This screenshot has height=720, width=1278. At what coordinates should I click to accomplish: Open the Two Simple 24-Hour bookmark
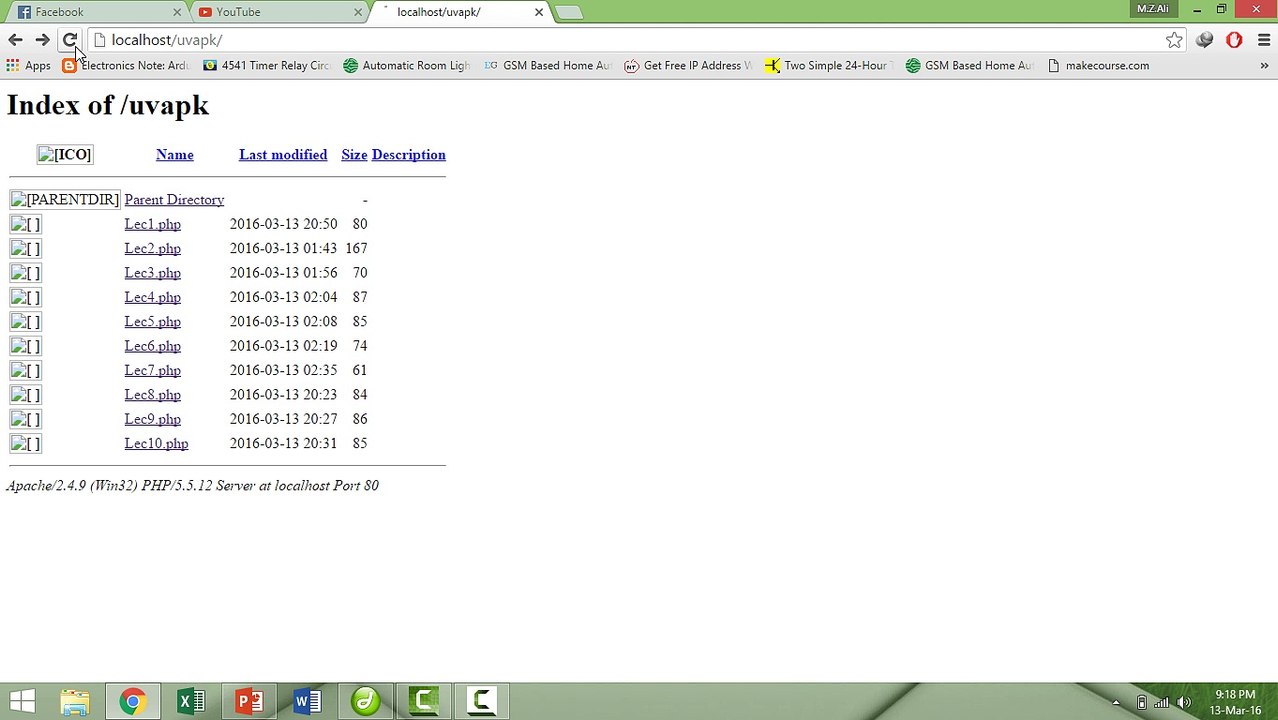[828, 65]
